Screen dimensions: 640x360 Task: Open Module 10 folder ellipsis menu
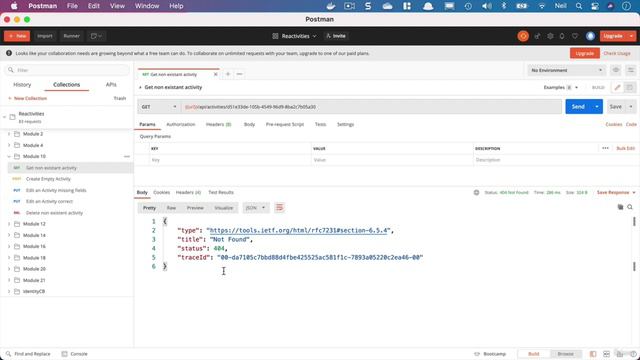tap(127, 156)
